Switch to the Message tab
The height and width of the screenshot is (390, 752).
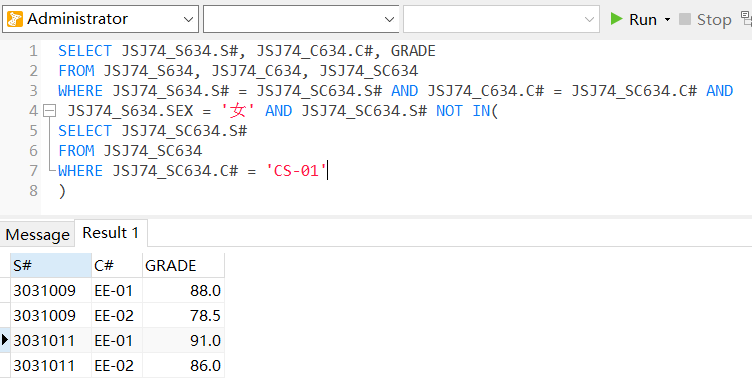coord(37,235)
